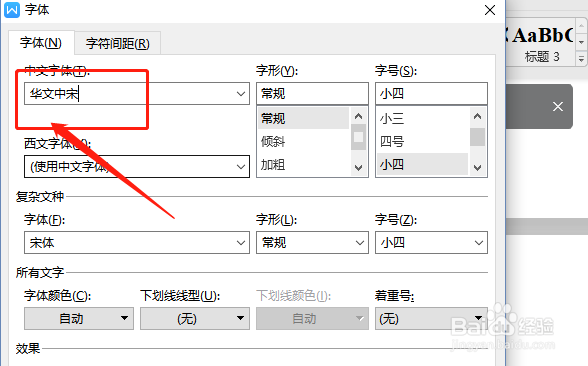Select 小三 in the 字号 list
The image size is (588, 366).
coord(423,118)
